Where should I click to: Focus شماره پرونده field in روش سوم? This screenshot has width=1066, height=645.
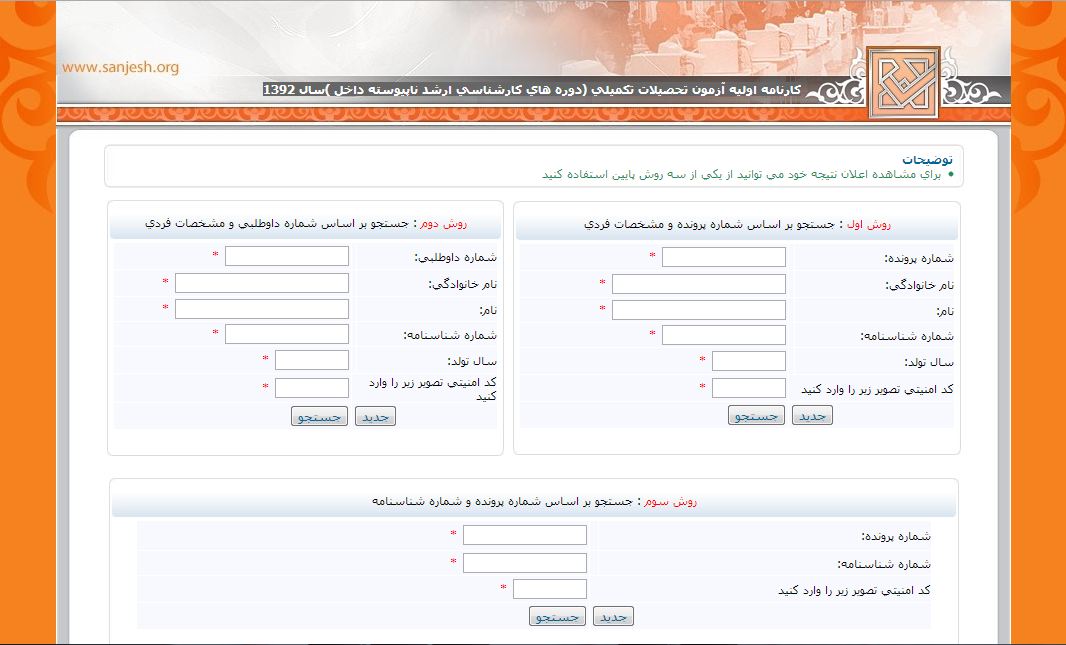pos(524,535)
